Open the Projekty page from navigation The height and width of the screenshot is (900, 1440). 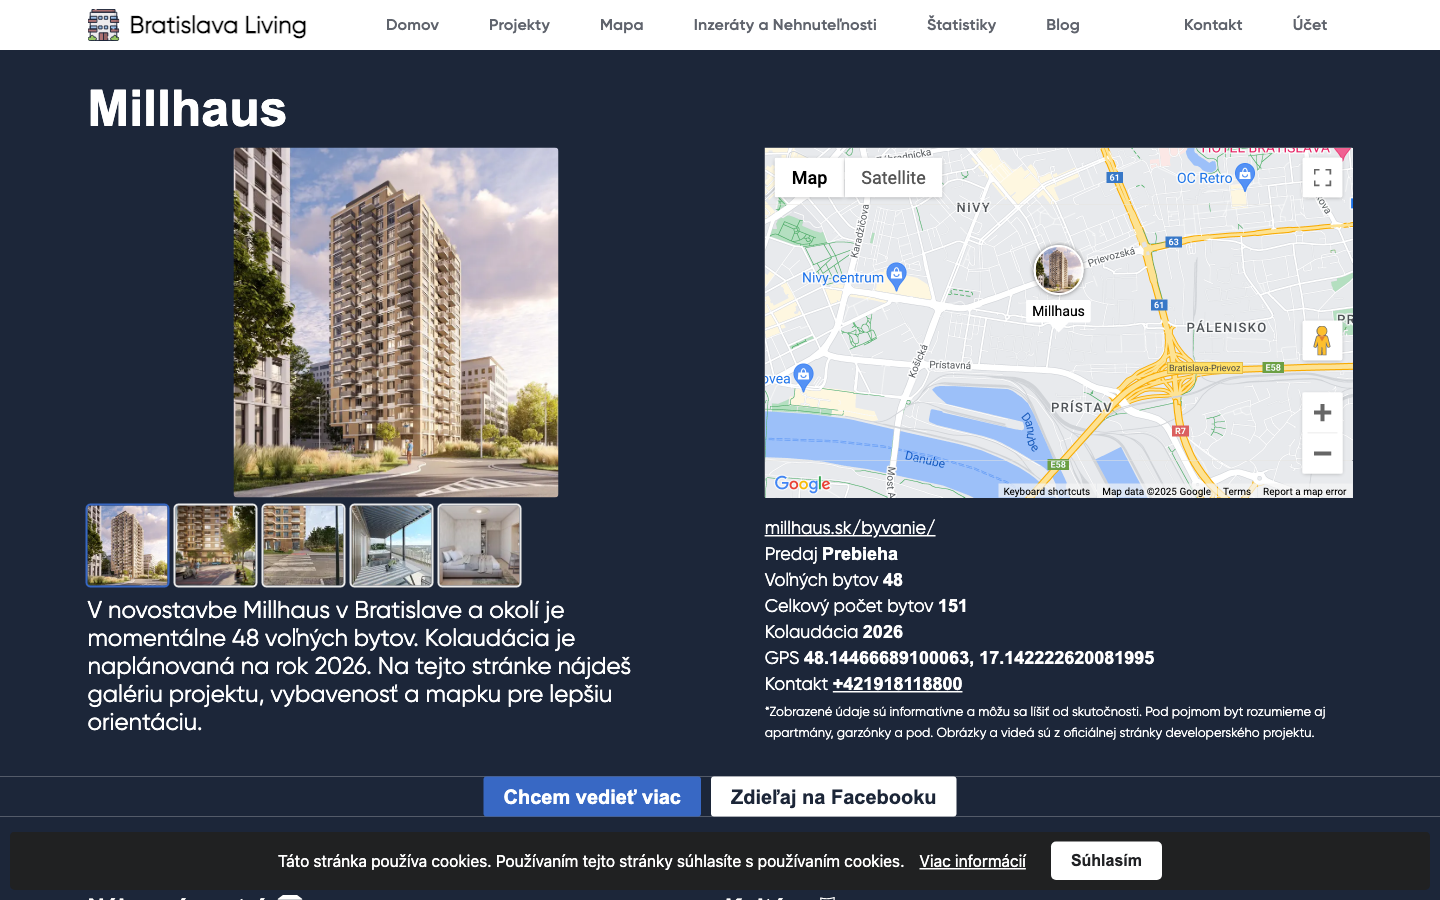click(519, 25)
